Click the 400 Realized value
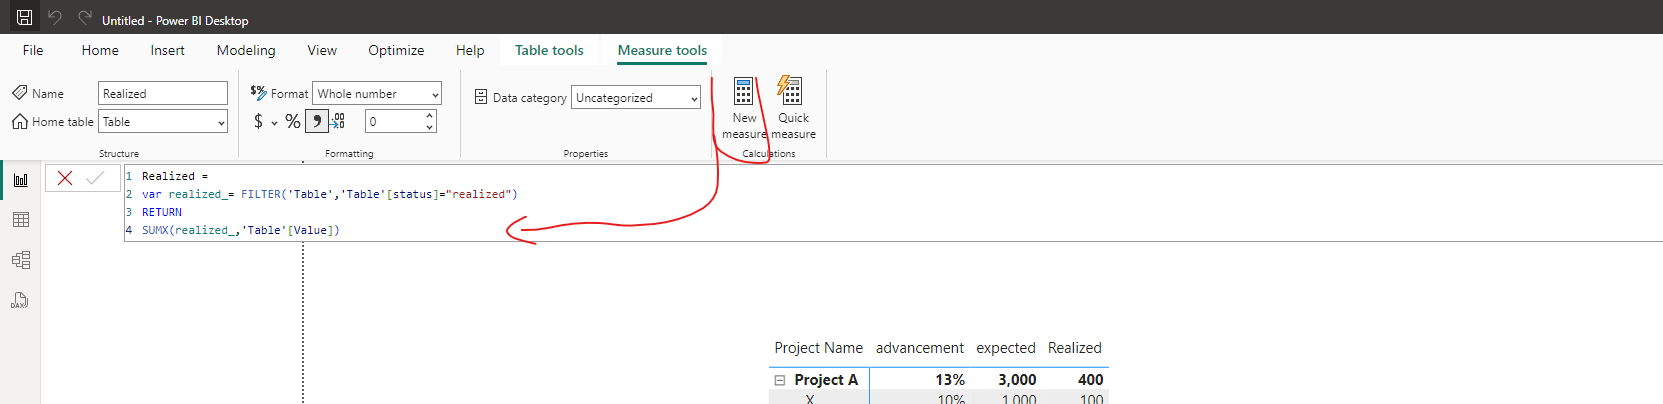The height and width of the screenshot is (404, 1663). pos(1091,380)
